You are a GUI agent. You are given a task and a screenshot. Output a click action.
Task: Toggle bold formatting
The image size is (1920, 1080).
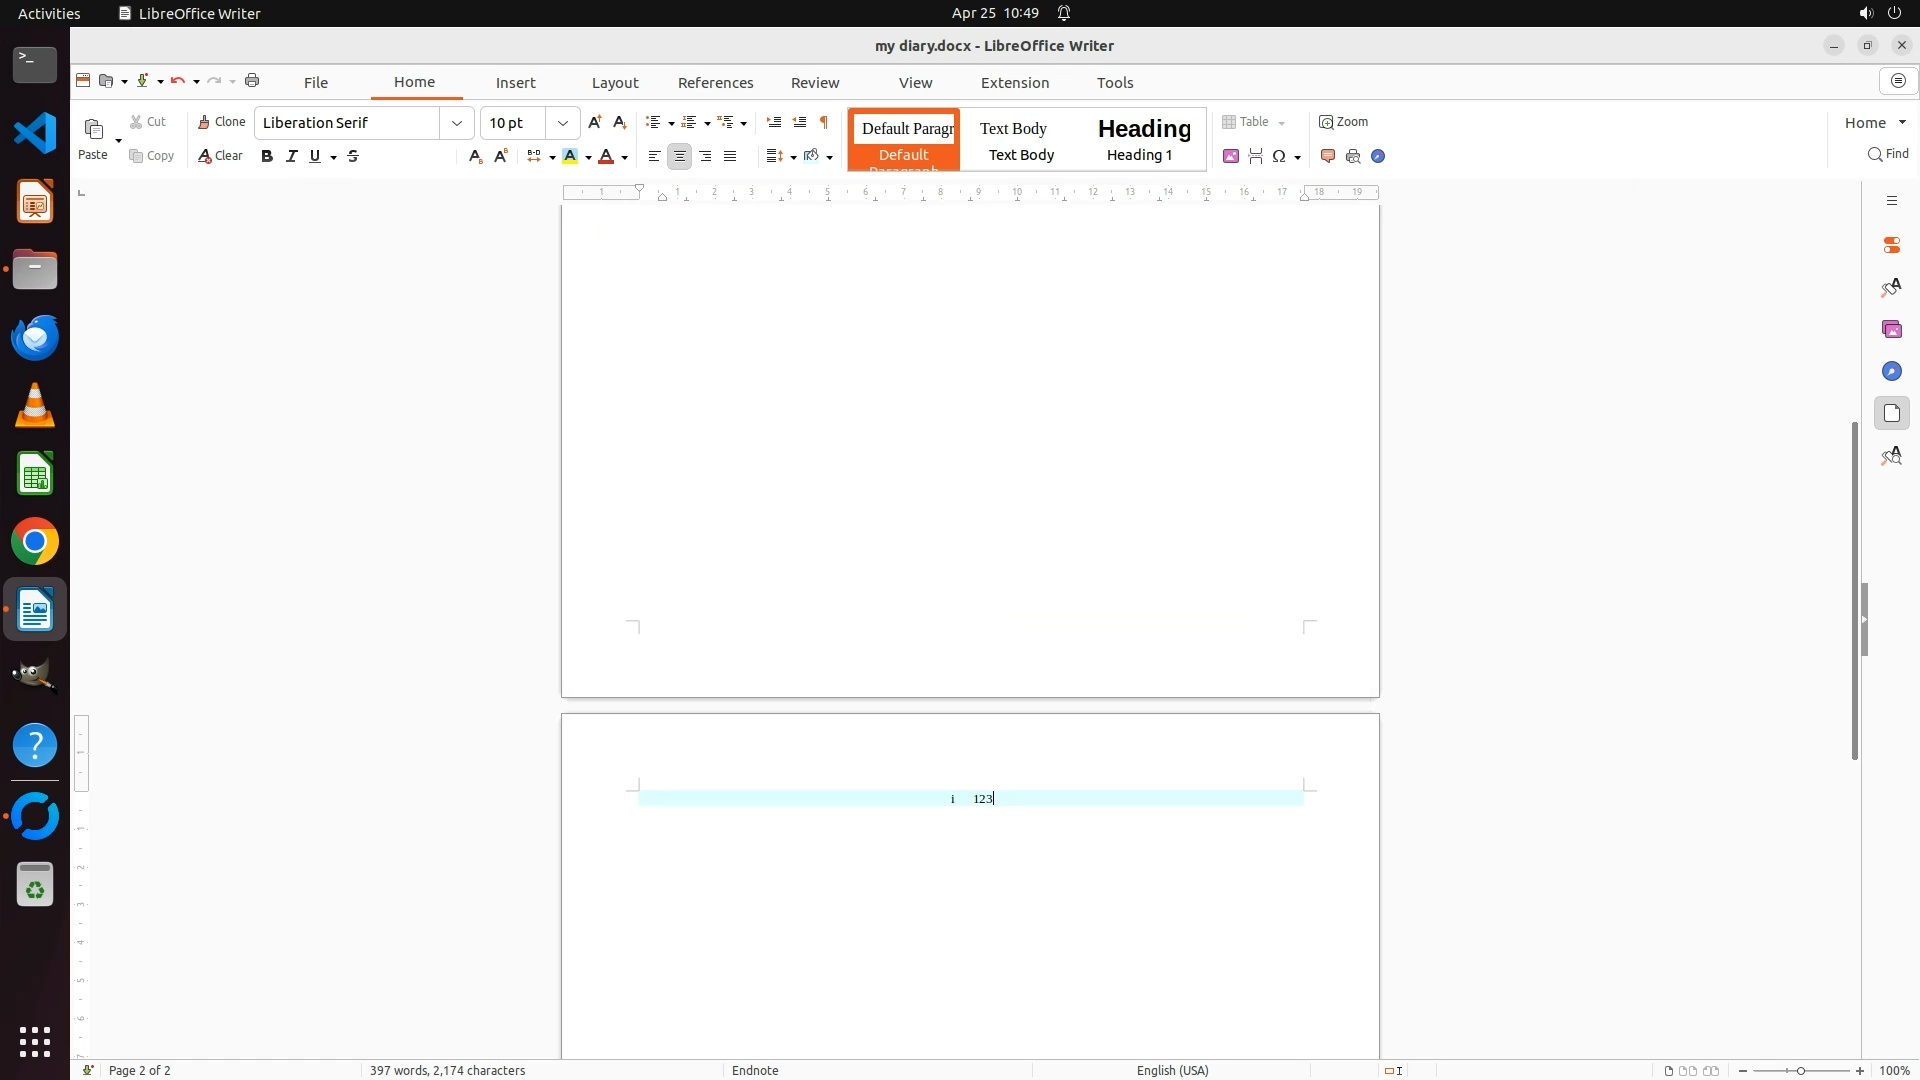(267, 156)
